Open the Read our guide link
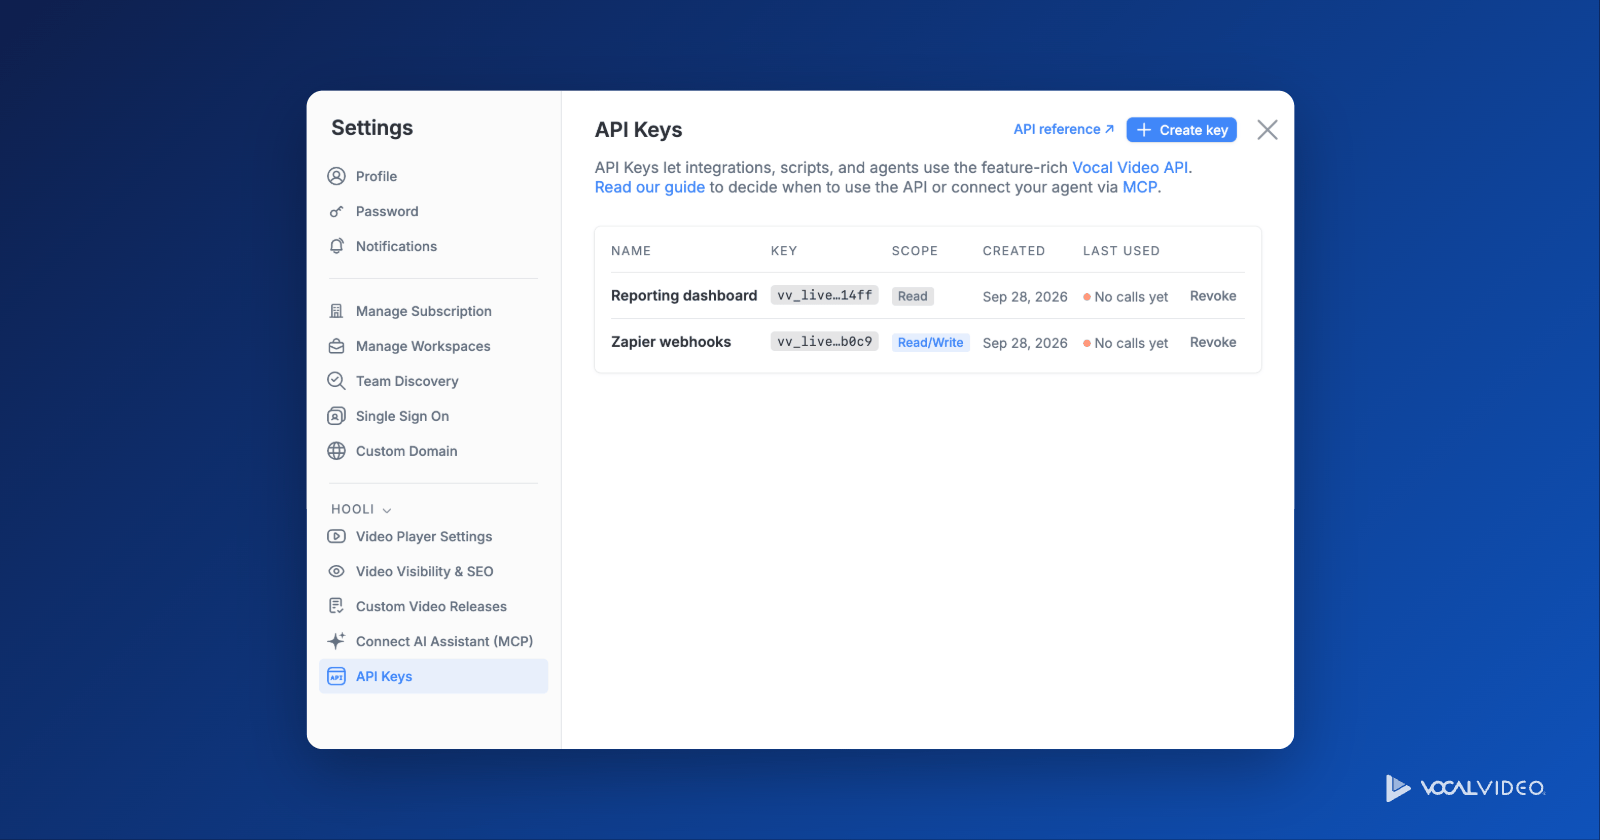The height and width of the screenshot is (840, 1600). [650, 187]
